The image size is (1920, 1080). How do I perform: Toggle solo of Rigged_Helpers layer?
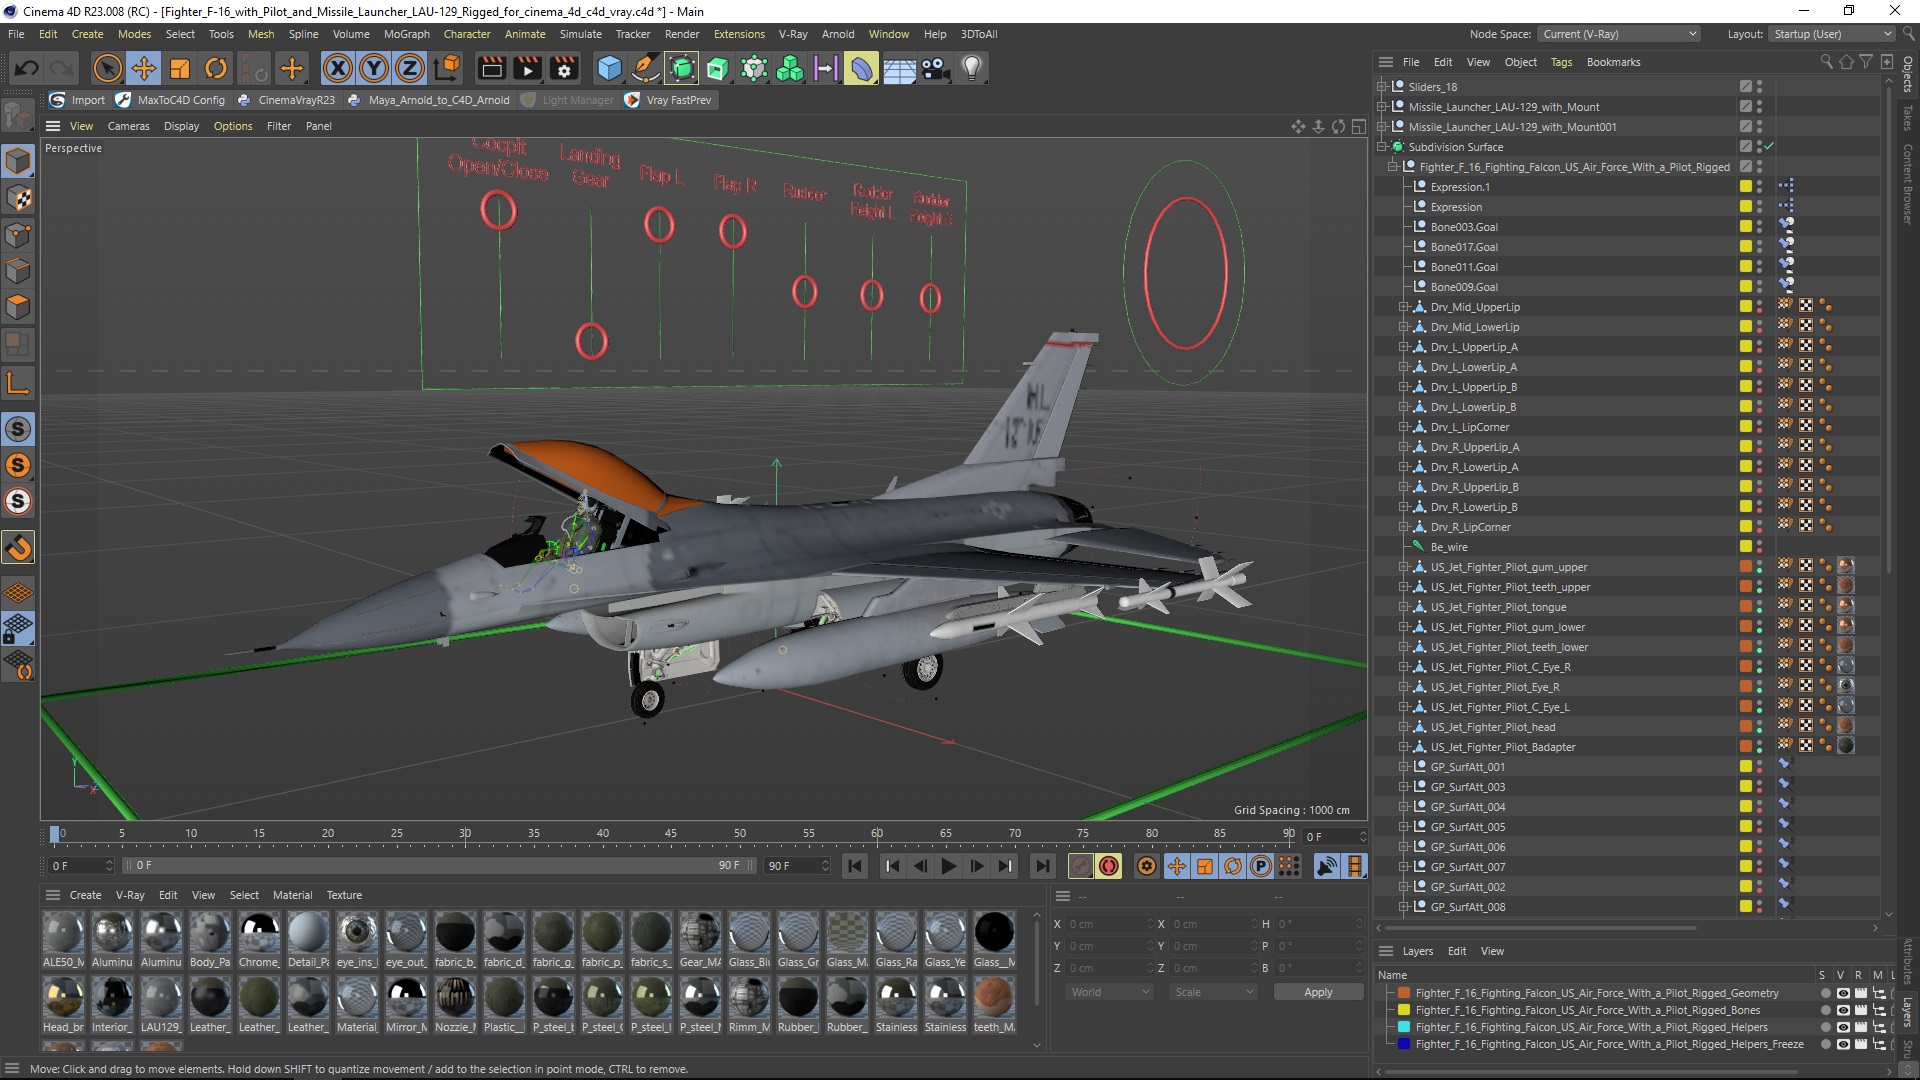pos(1826,1027)
